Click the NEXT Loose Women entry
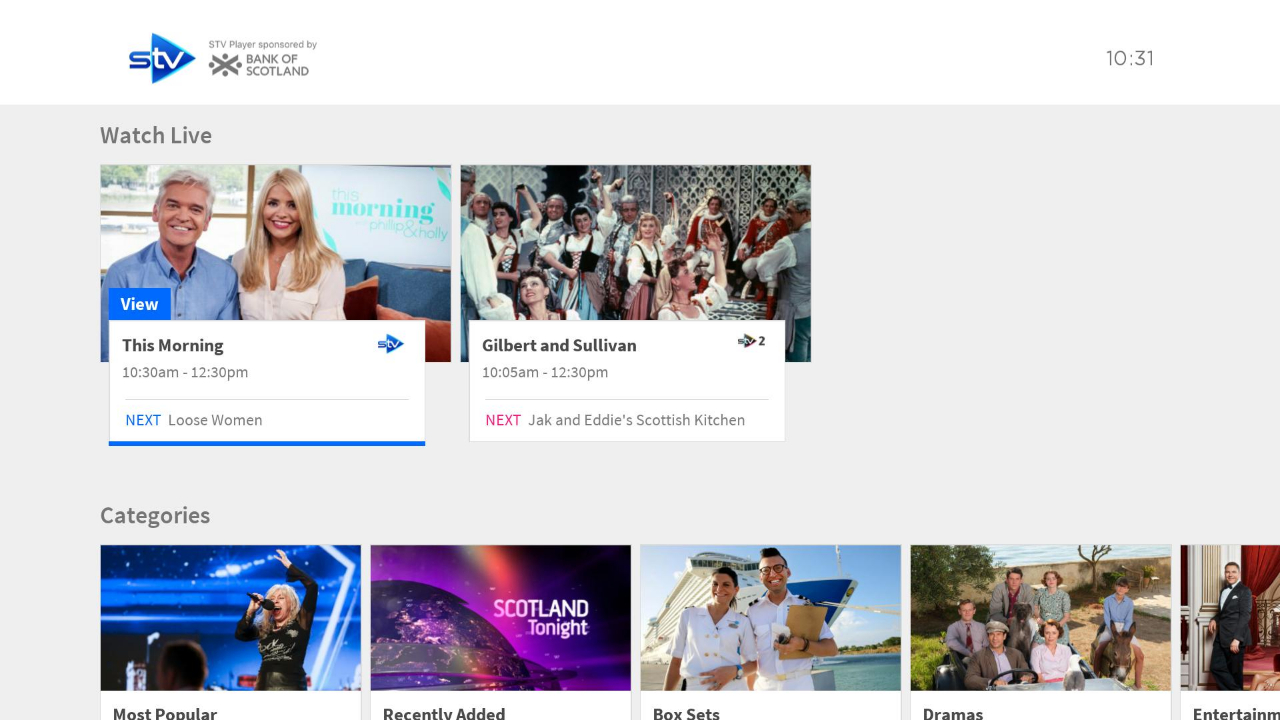Screen dimensions: 1280x720 [193, 420]
